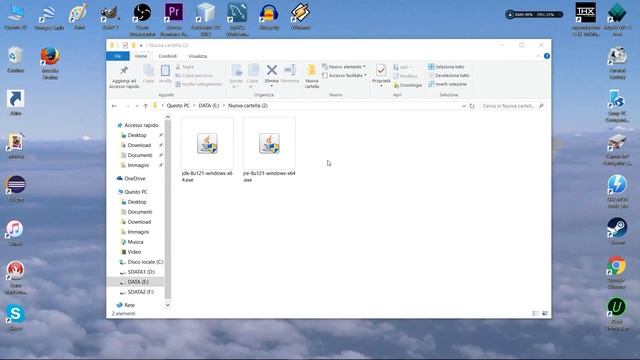The image size is (640, 360).
Task: Switch to the large icons view in status bar
Action: point(544,313)
